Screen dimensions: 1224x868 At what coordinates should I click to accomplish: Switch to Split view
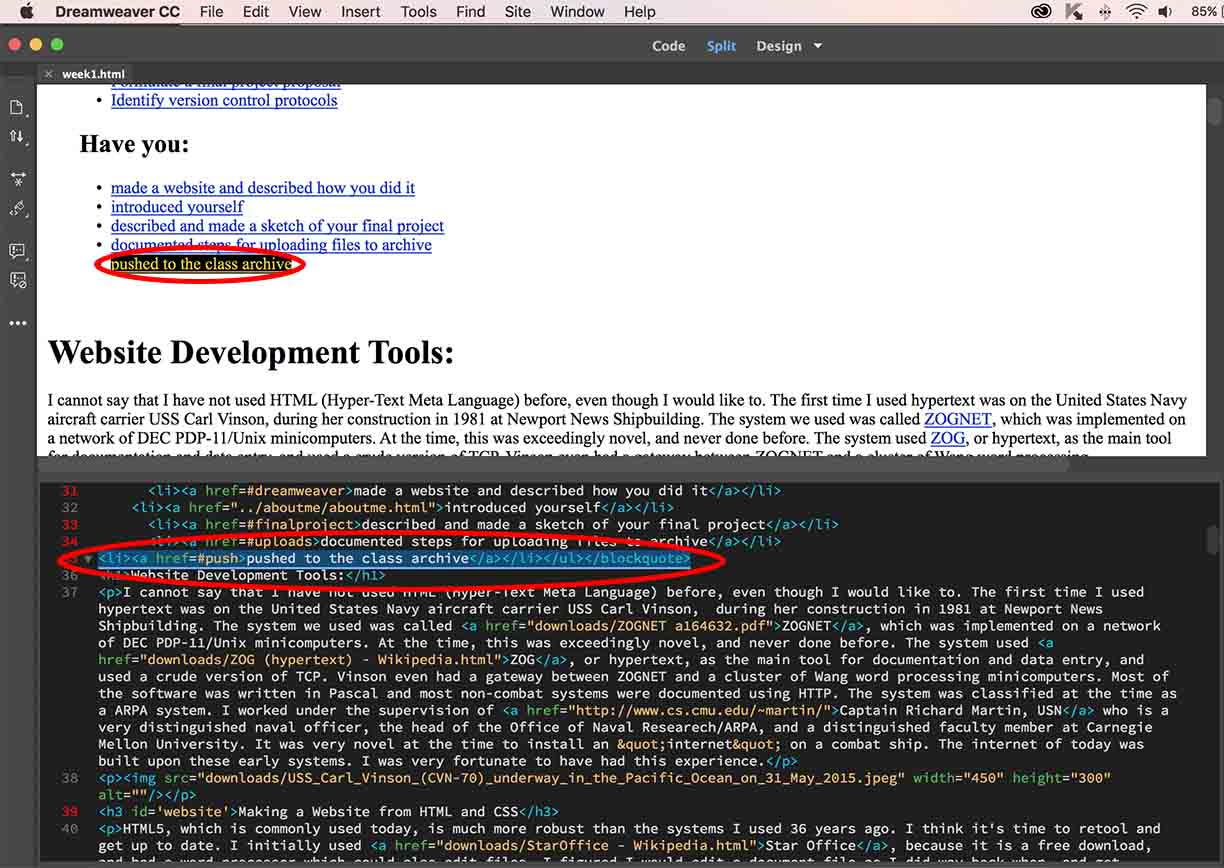[721, 46]
